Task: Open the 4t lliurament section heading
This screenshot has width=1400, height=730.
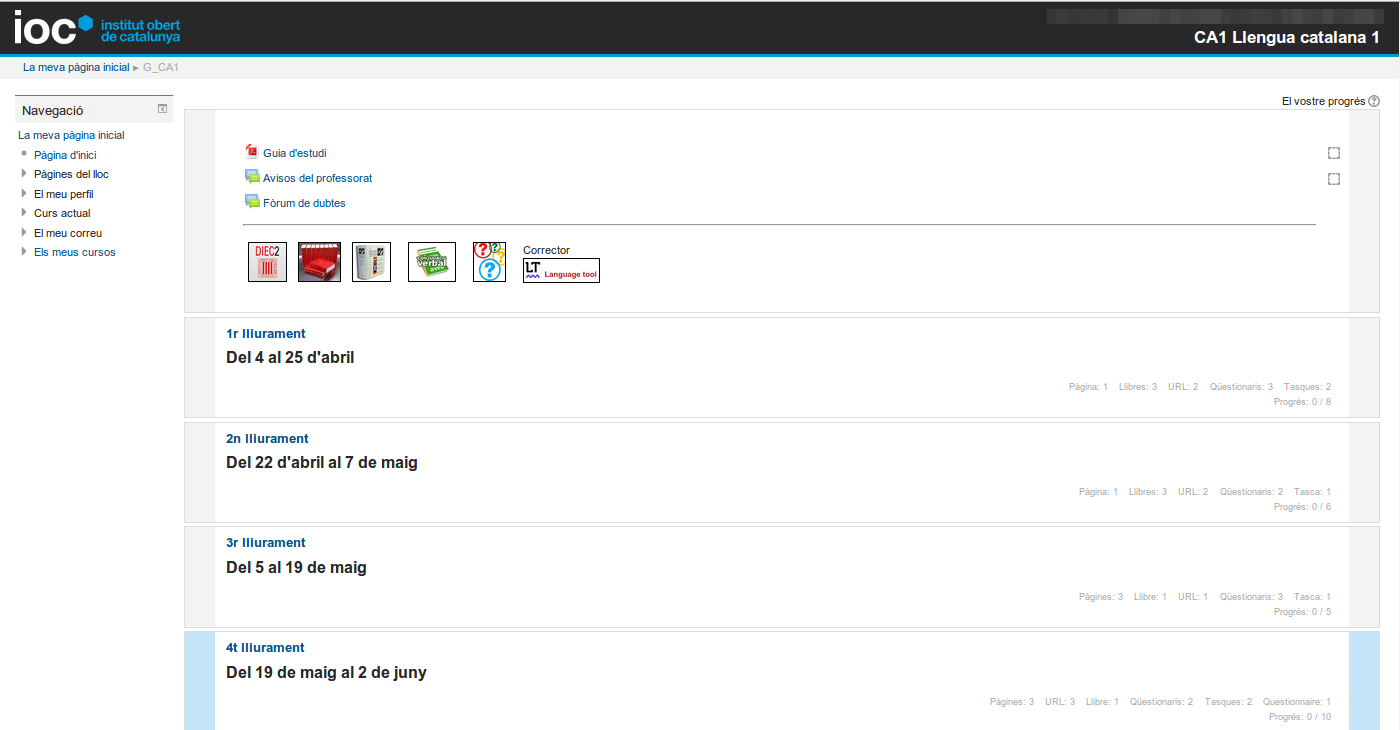Action: coord(265,648)
